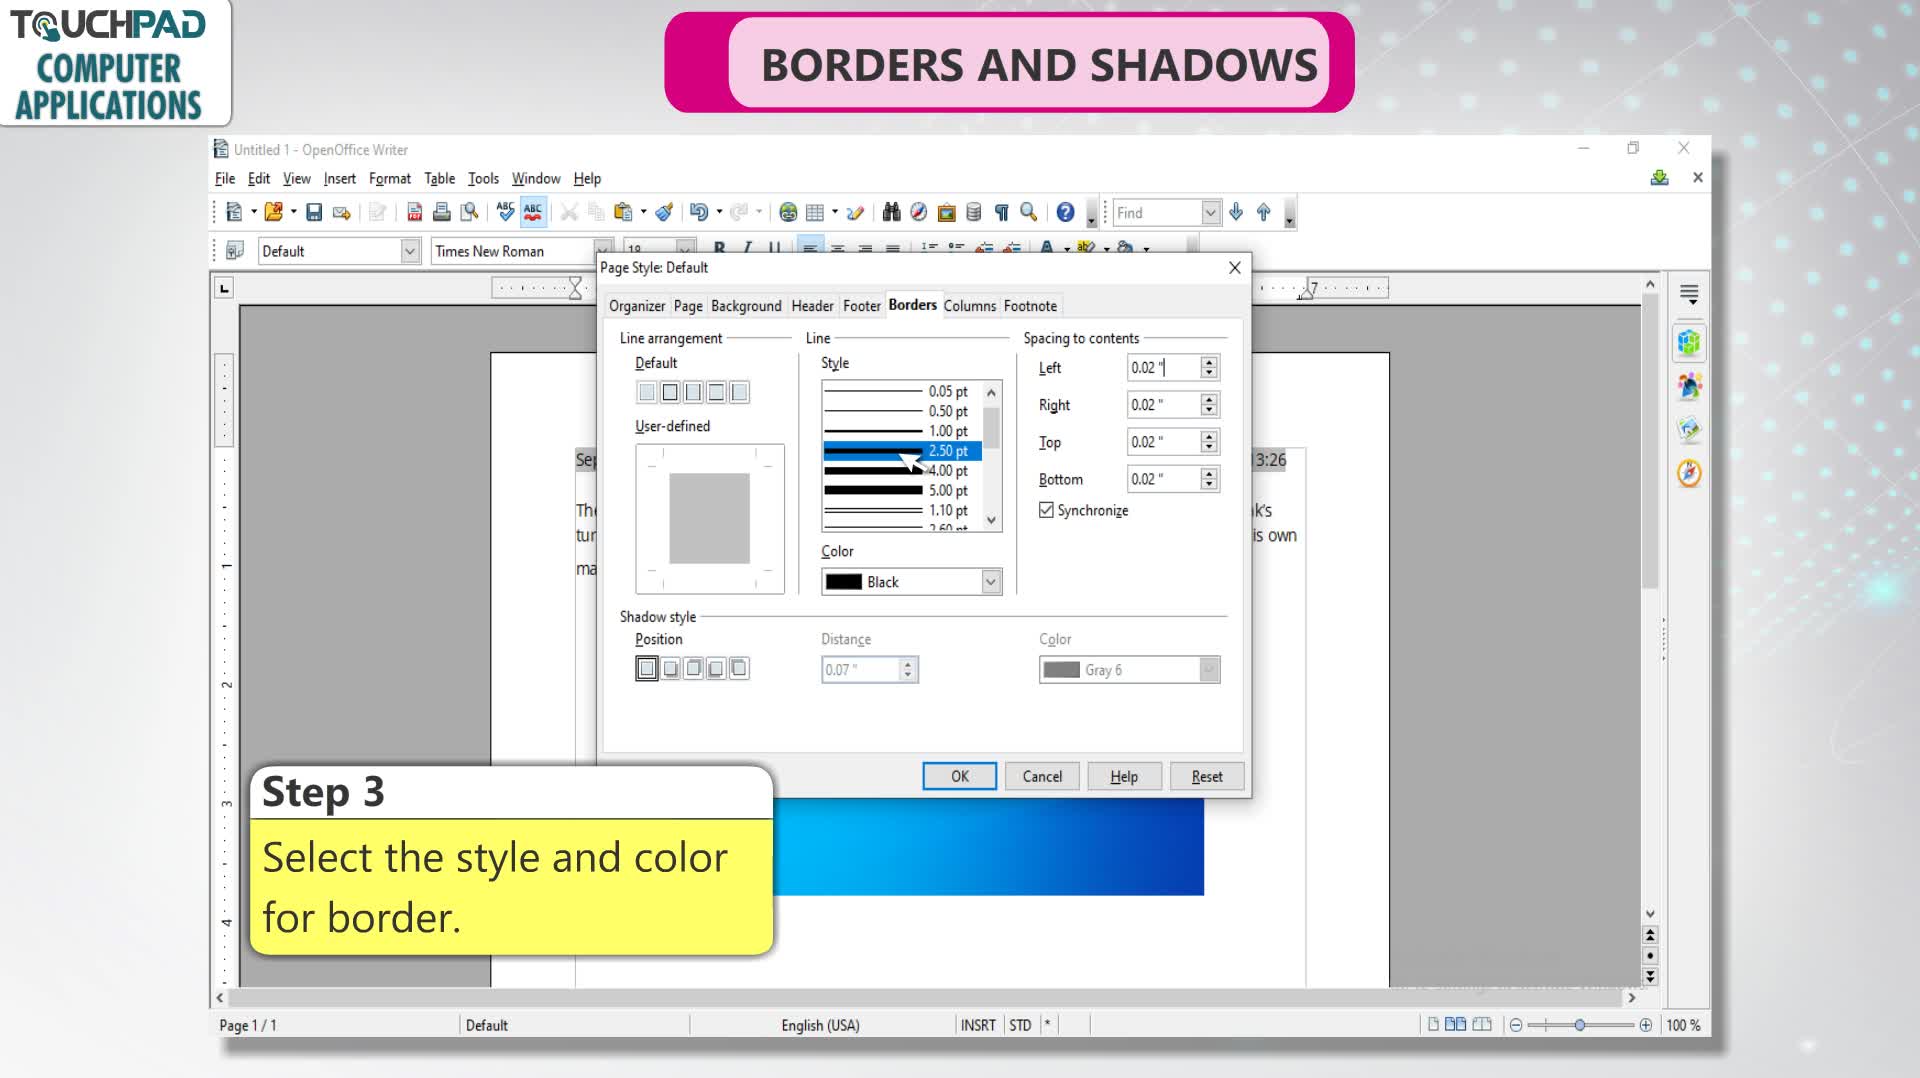1920x1078 pixels.
Task: Click the Format Paintbrush icon
Action: [664, 212]
